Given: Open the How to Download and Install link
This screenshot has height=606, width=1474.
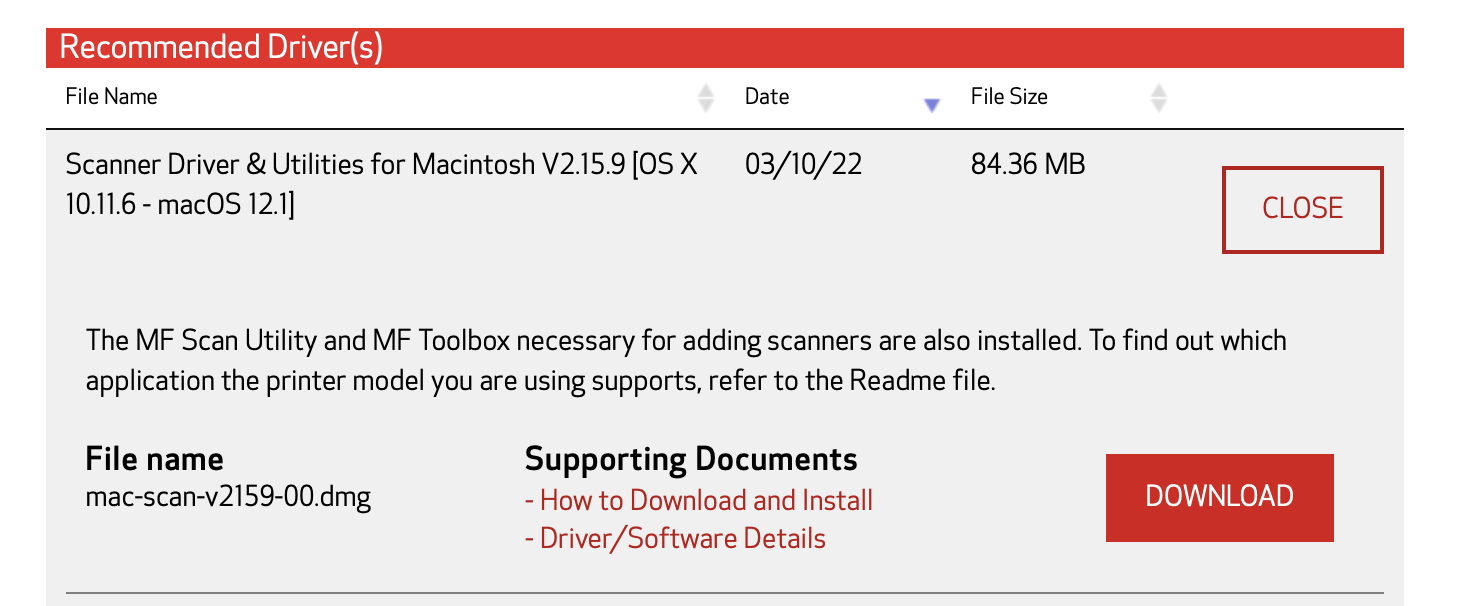Looking at the screenshot, I should coord(699,500).
